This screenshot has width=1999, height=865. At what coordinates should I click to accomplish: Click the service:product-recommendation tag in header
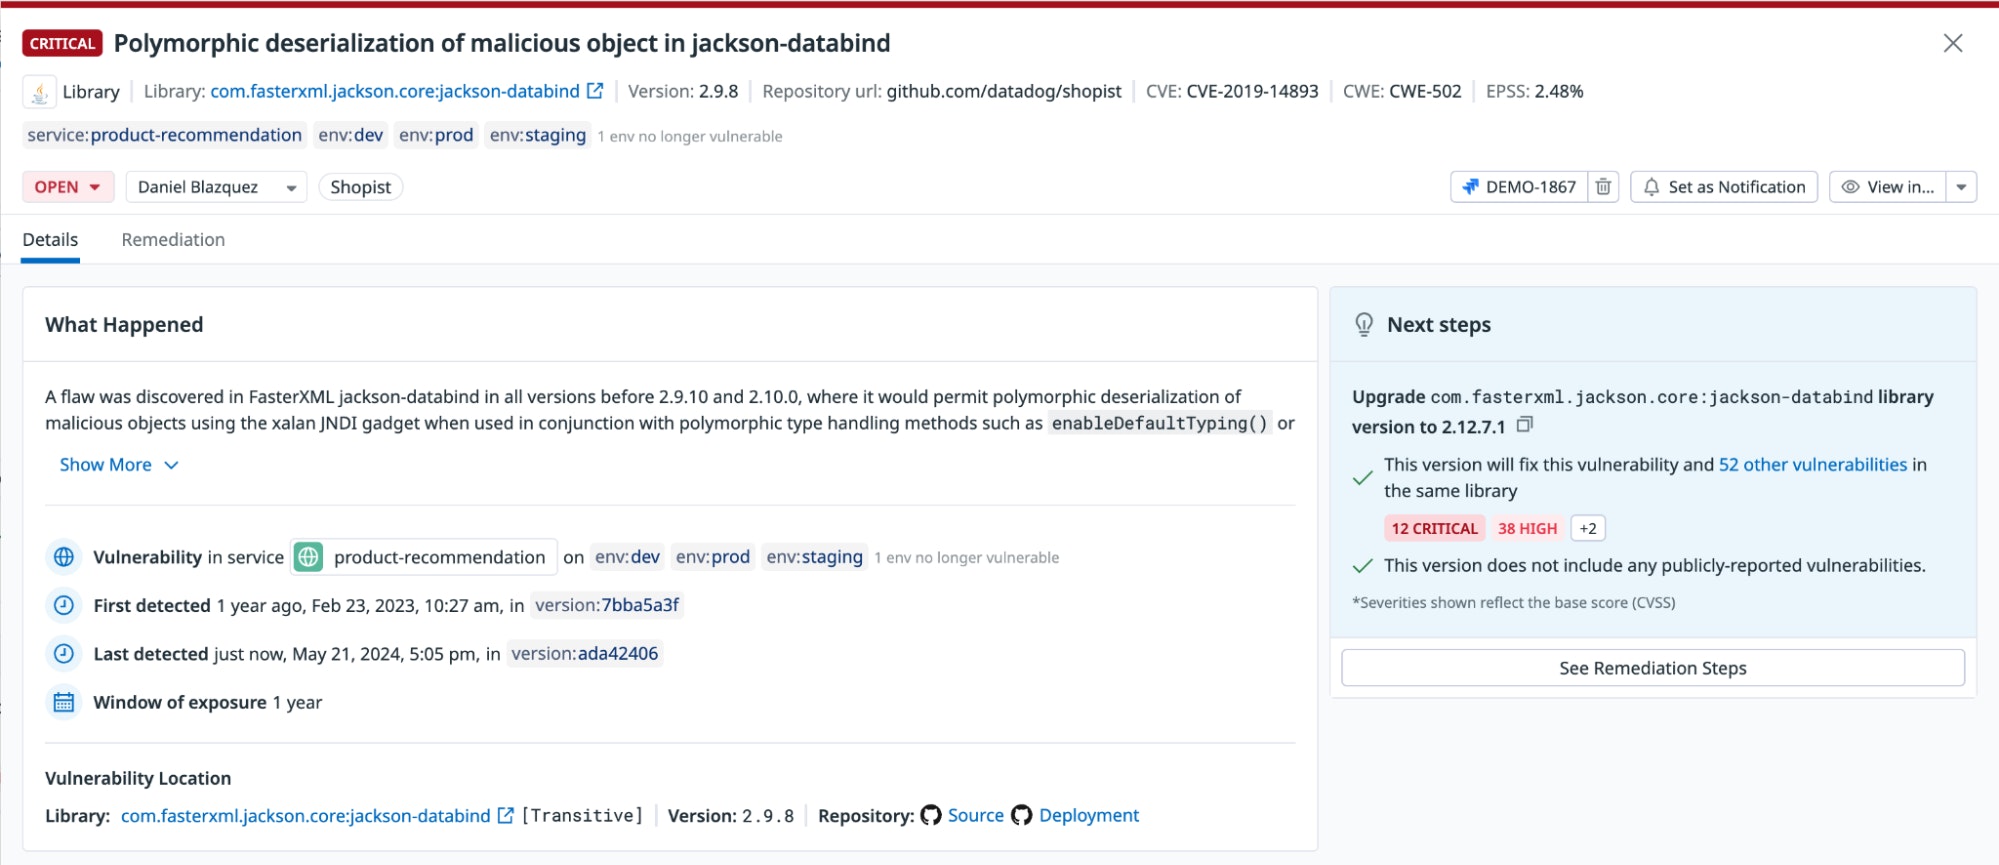[x=165, y=135]
